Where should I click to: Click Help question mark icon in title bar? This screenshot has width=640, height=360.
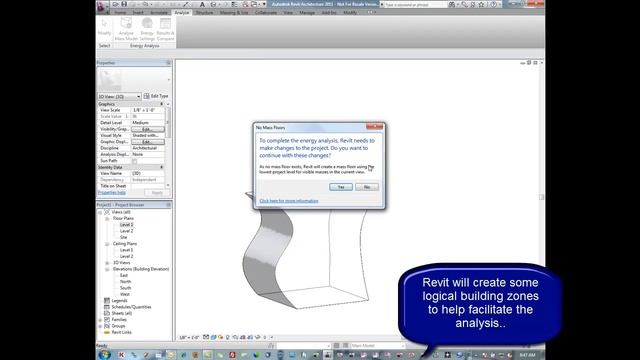click(493, 4)
